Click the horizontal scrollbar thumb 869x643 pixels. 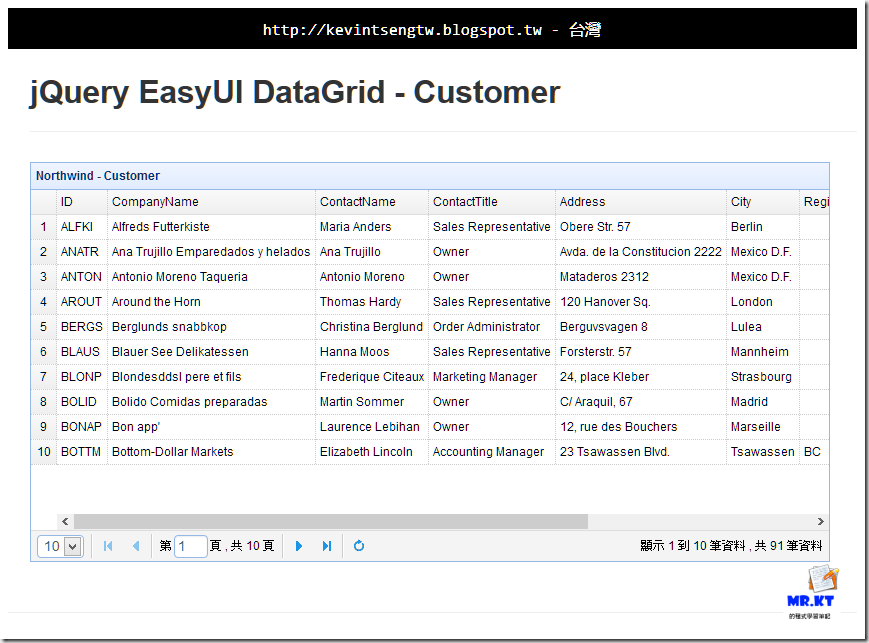click(331, 522)
